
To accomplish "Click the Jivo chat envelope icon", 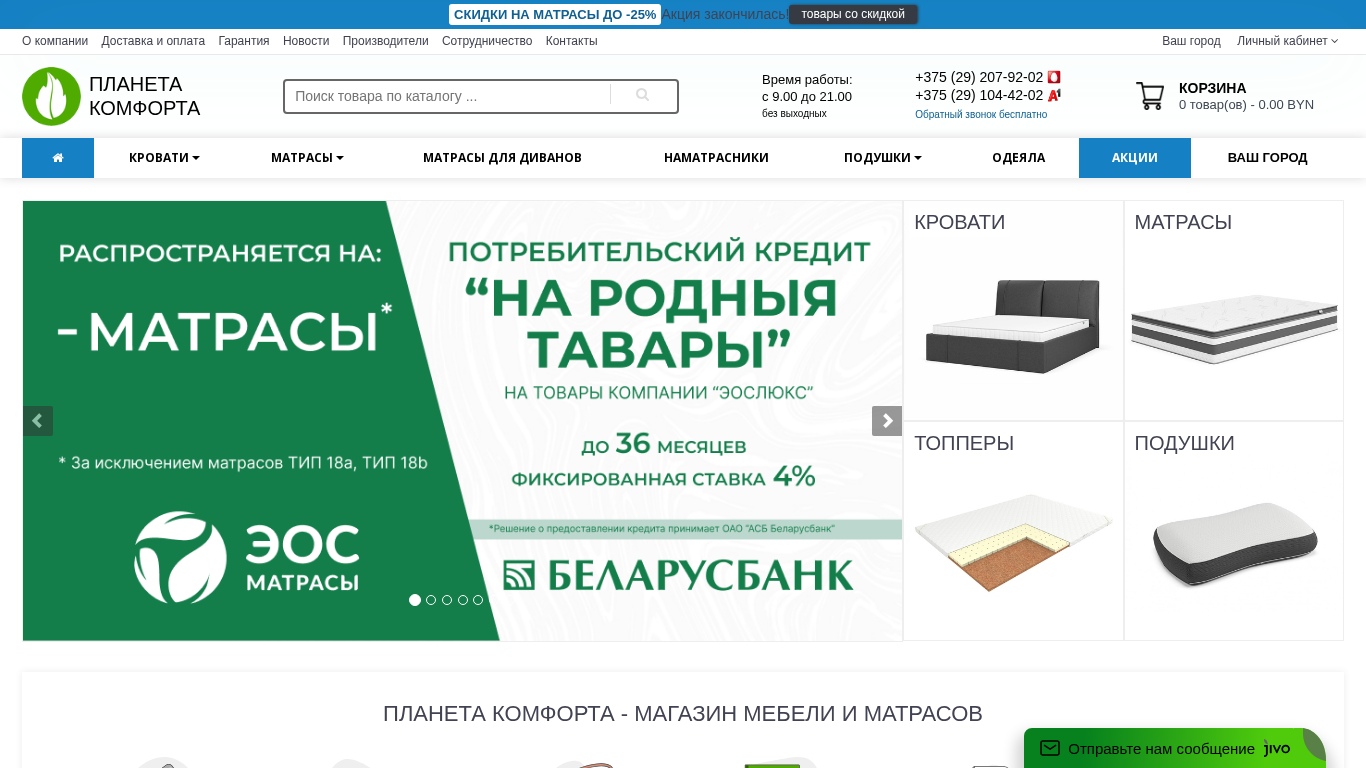I will (1049, 748).
